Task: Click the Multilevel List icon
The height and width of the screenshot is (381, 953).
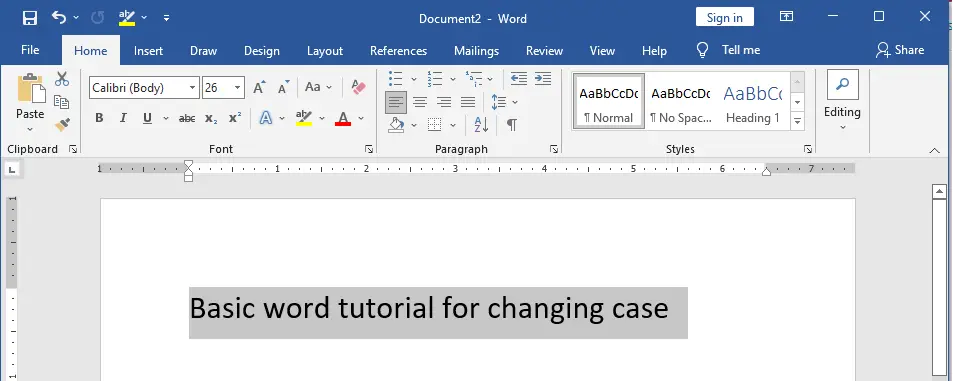Action: (473, 79)
